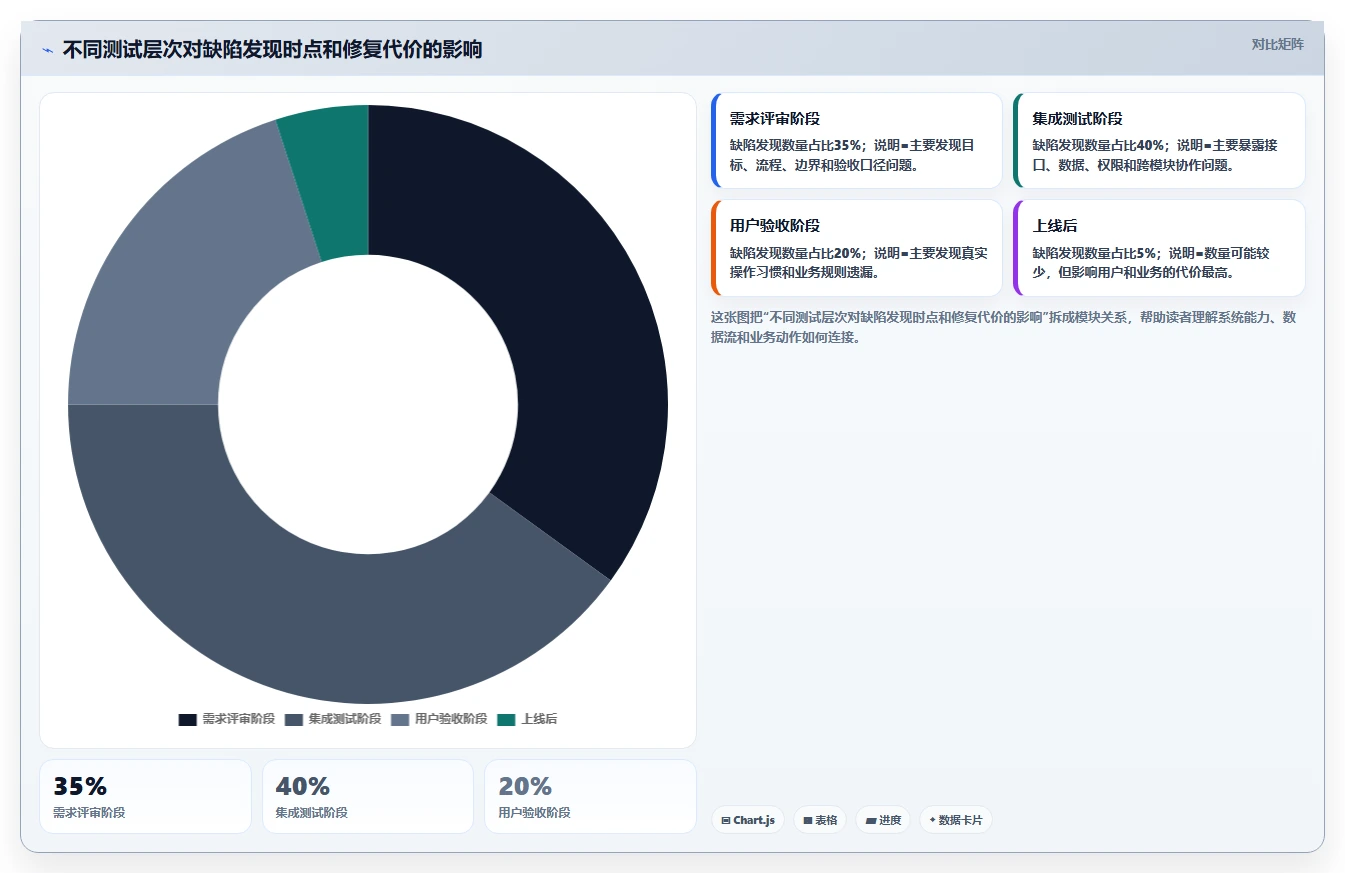Screen dimensions: 1345x873
Task: Click the 用户验收阶段 legend label
Action: 451,719
